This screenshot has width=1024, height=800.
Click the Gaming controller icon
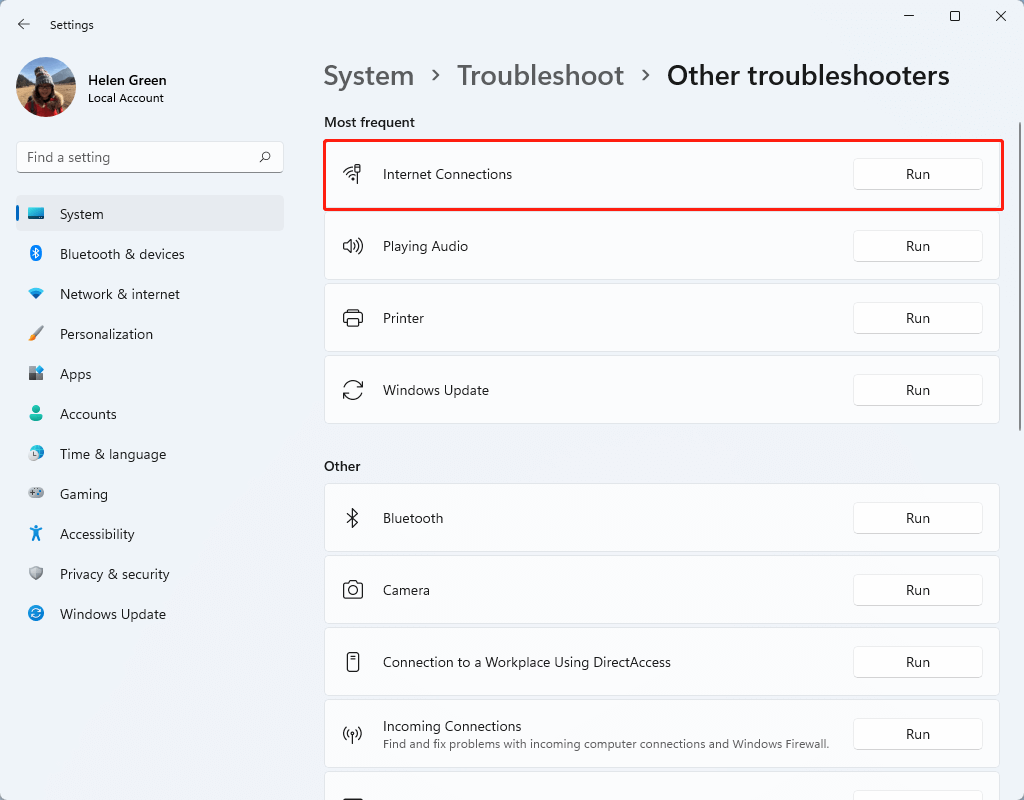pyautogui.click(x=36, y=493)
